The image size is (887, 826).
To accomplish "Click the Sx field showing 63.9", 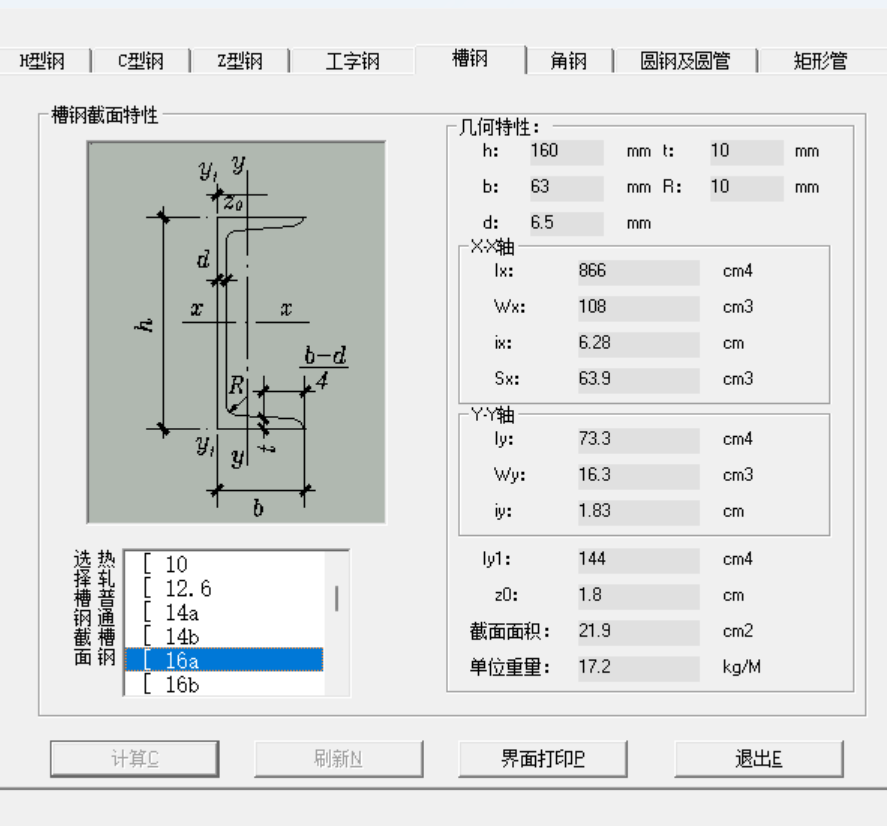I will click(639, 380).
